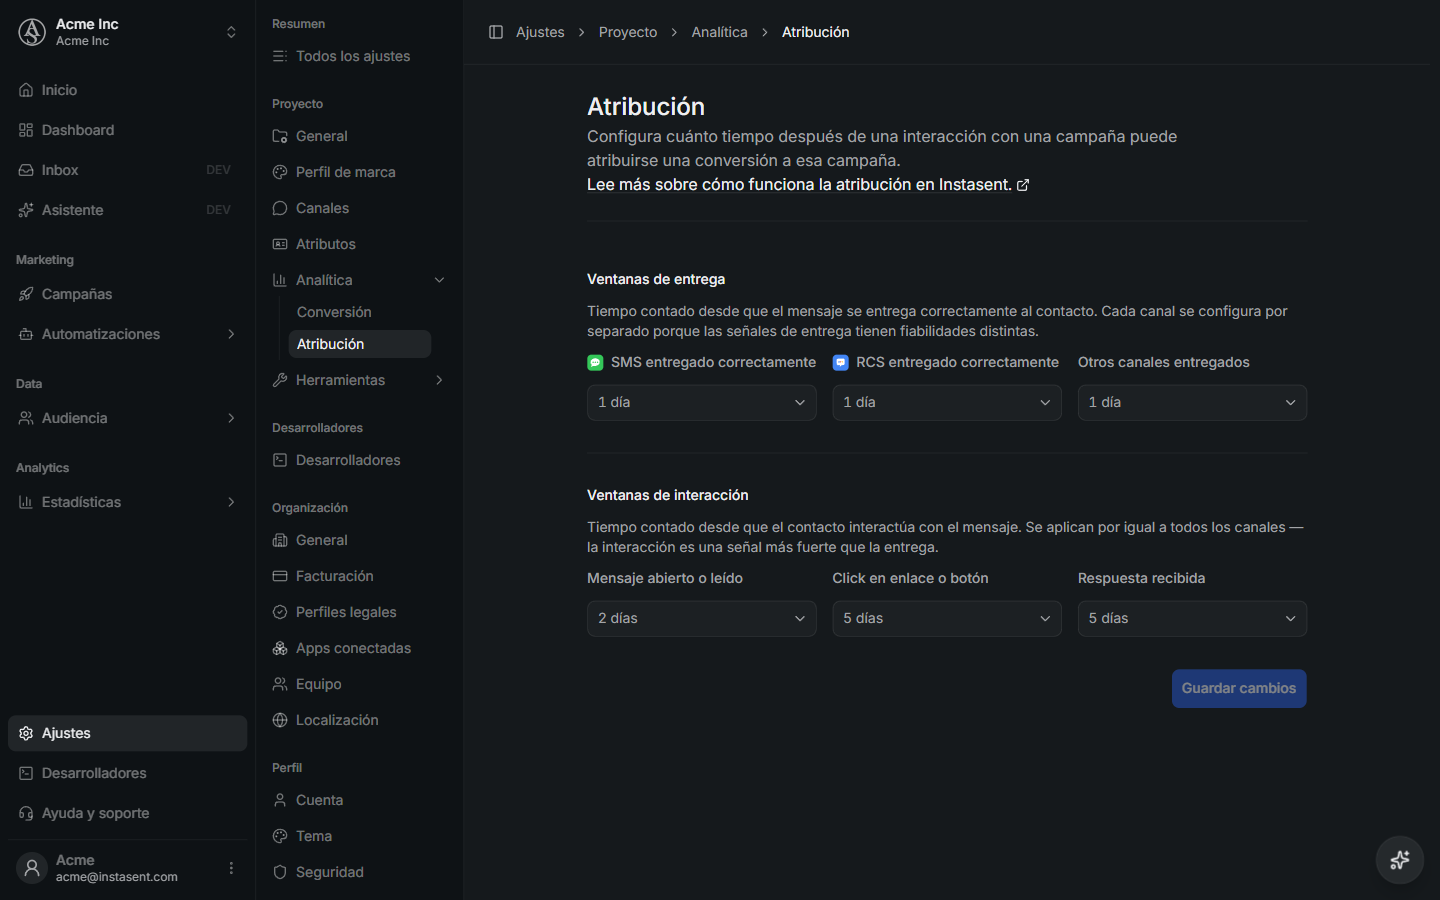Go to the Conversión settings item
1440x900 pixels.
[334, 312]
